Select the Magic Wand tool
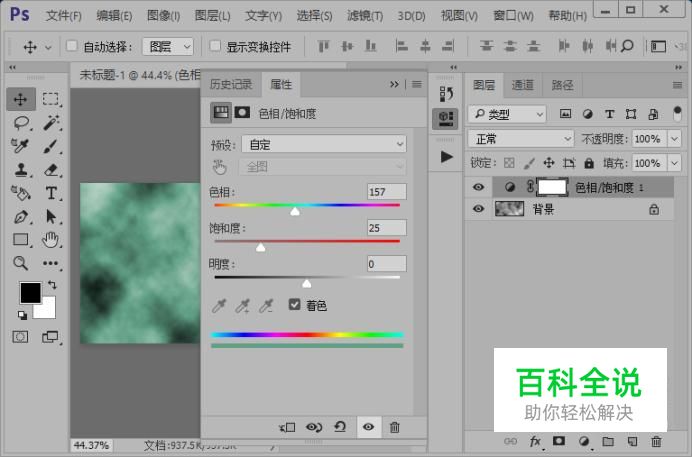This screenshot has width=692, height=457. click(x=51, y=123)
